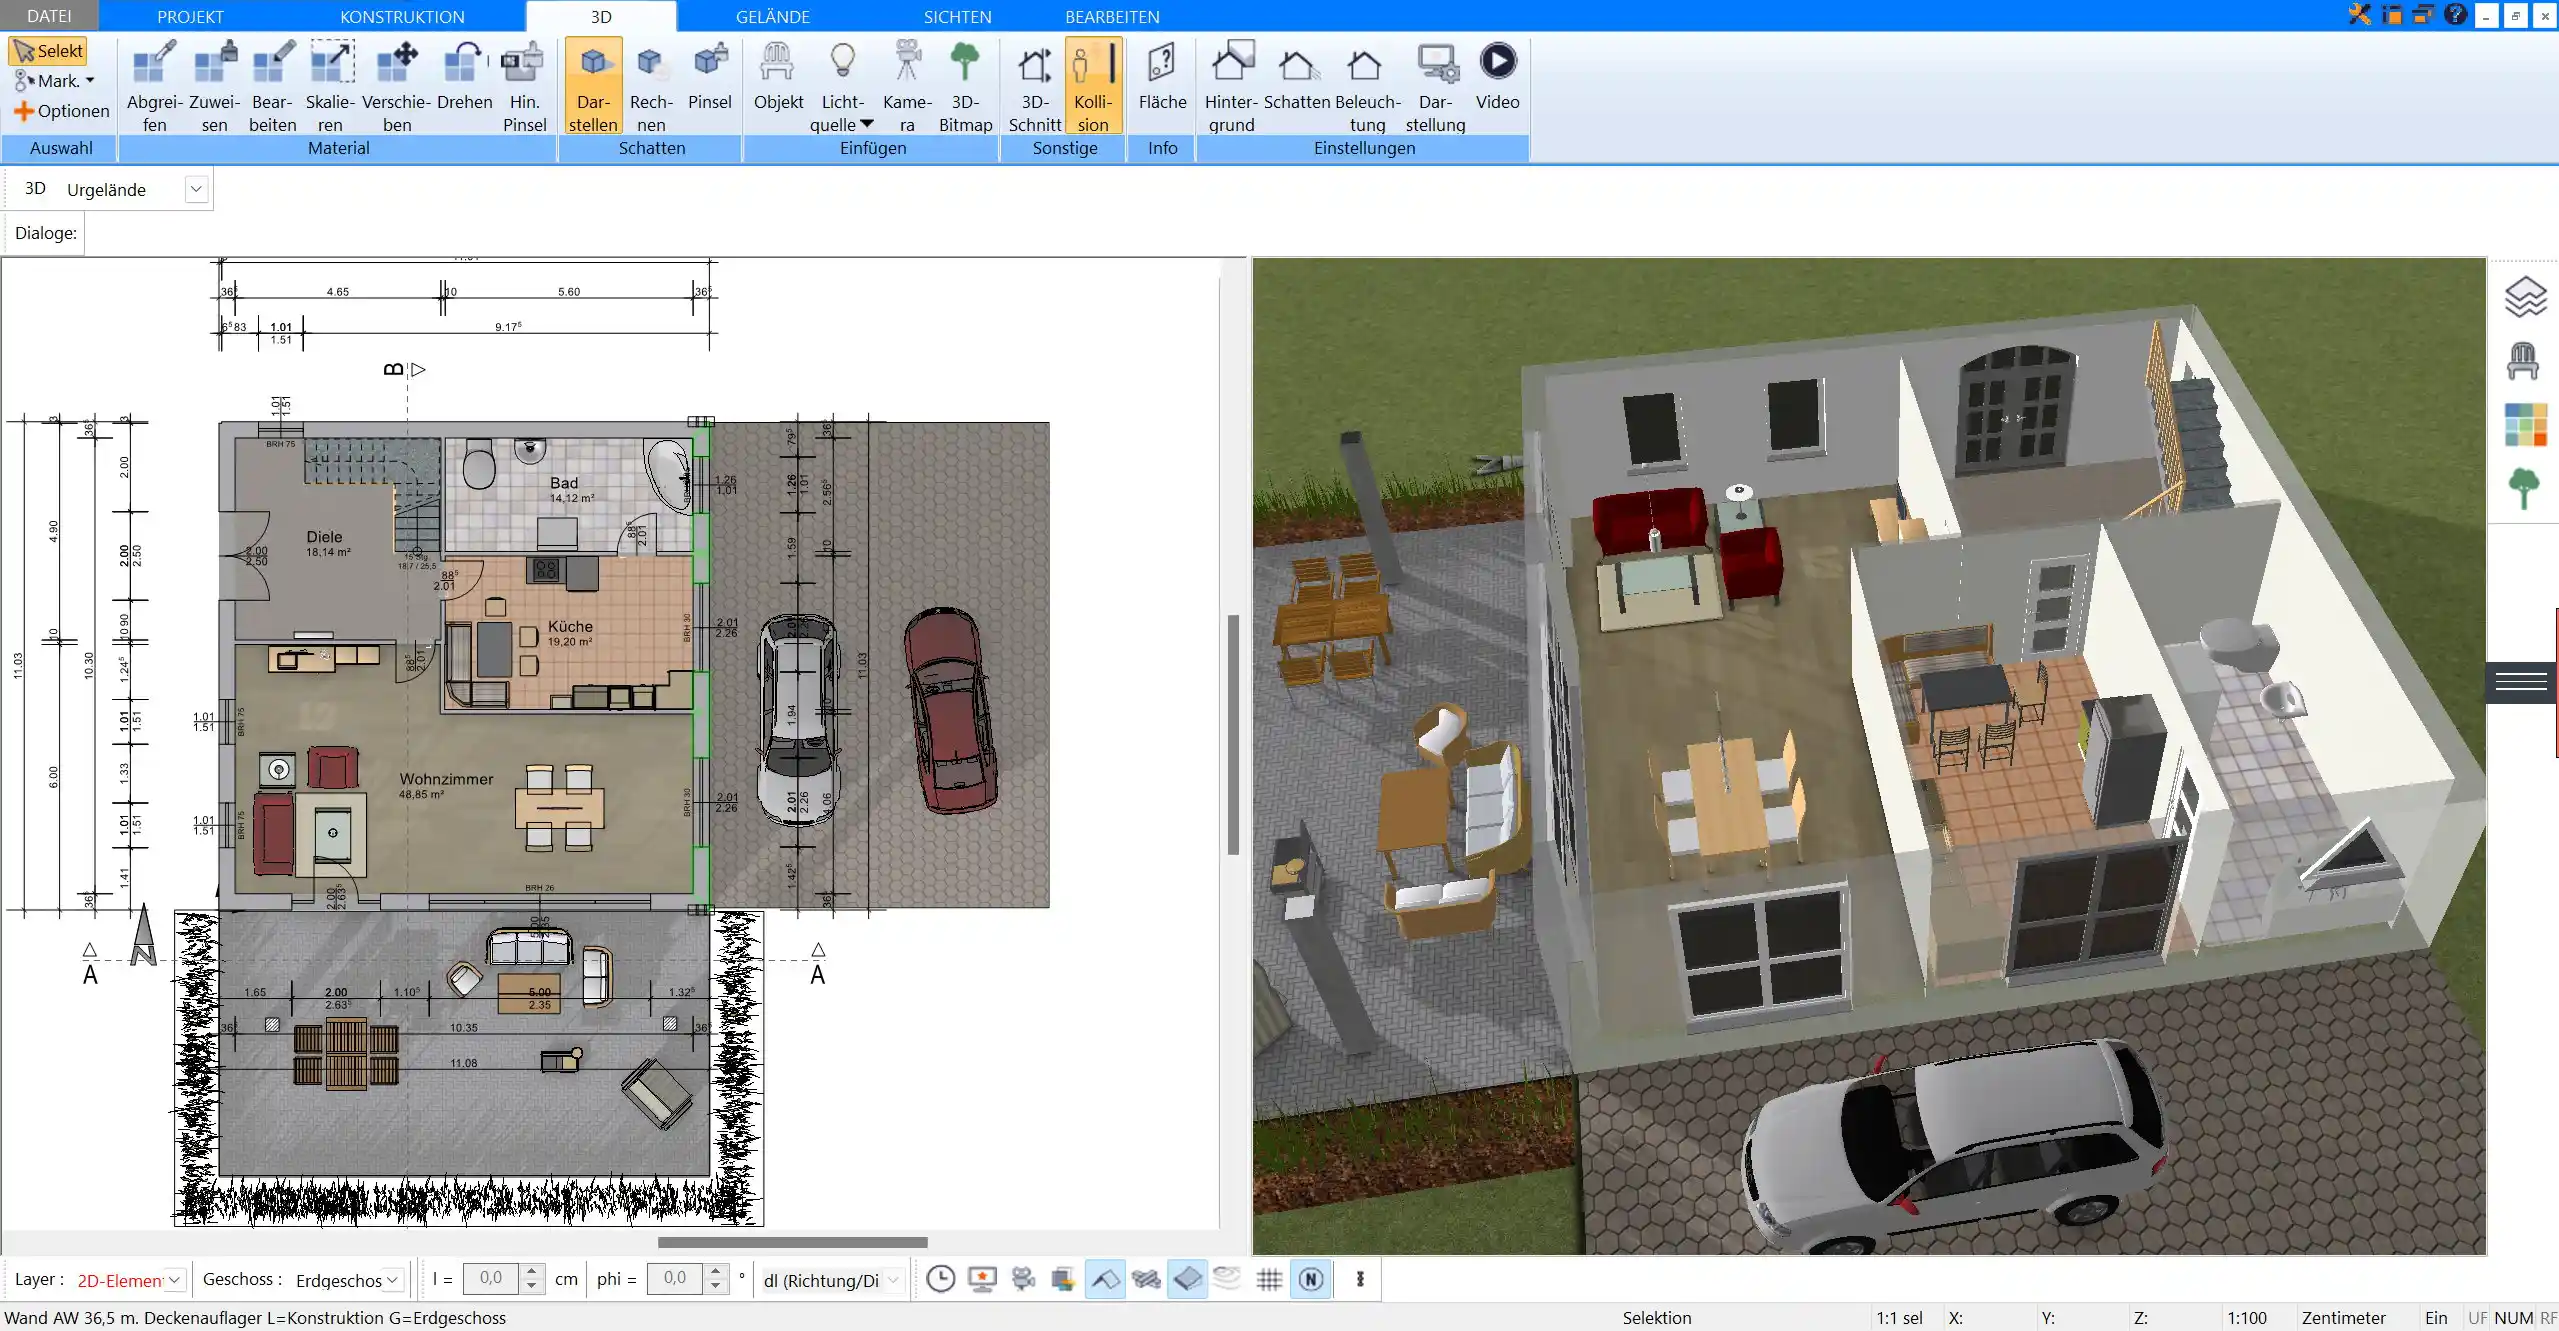Click the horizontal scrollbar under the floor plan
The height and width of the screenshot is (1331, 2559).
pyautogui.click(x=792, y=1242)
